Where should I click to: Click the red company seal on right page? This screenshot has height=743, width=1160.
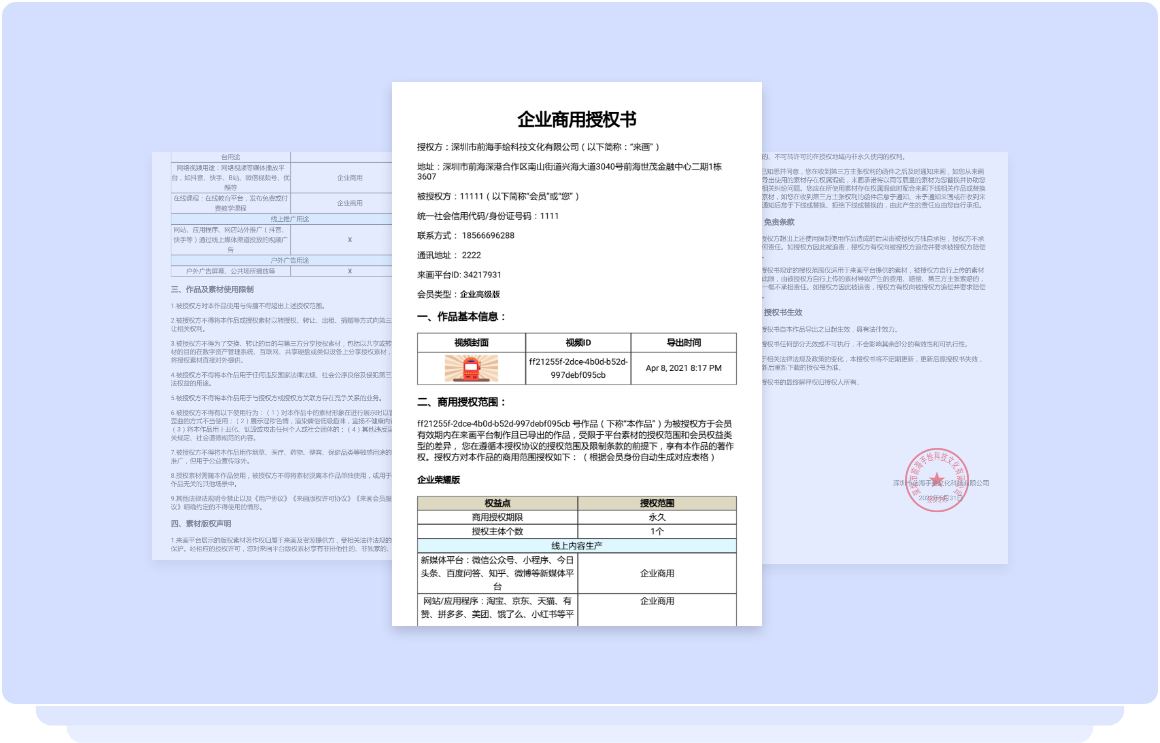point(937,480)
